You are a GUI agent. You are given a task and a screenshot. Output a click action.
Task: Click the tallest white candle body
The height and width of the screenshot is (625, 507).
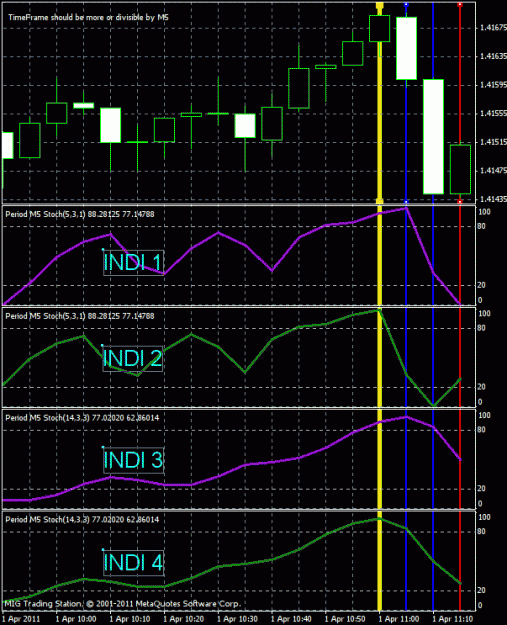tap(433, 137)
